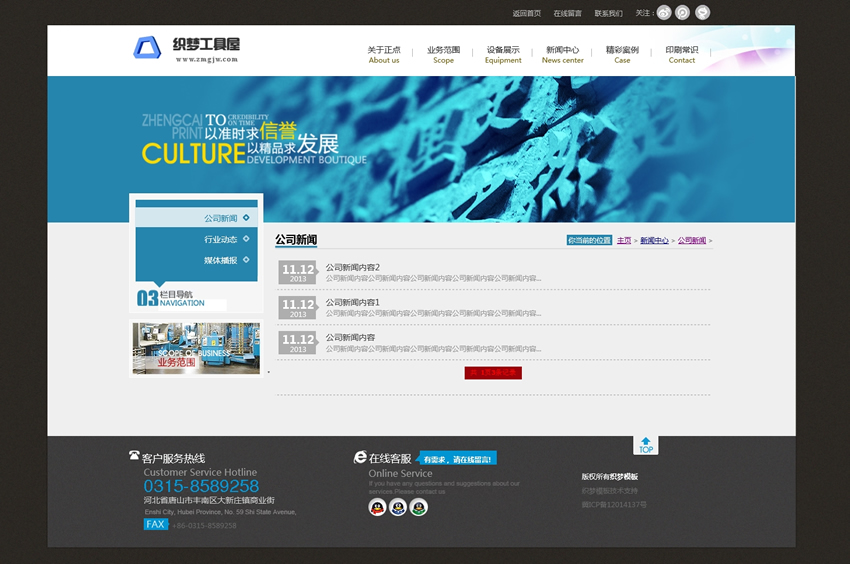Click the CULTURE hero banner image
850x564 pixels.
pos(421,149)
